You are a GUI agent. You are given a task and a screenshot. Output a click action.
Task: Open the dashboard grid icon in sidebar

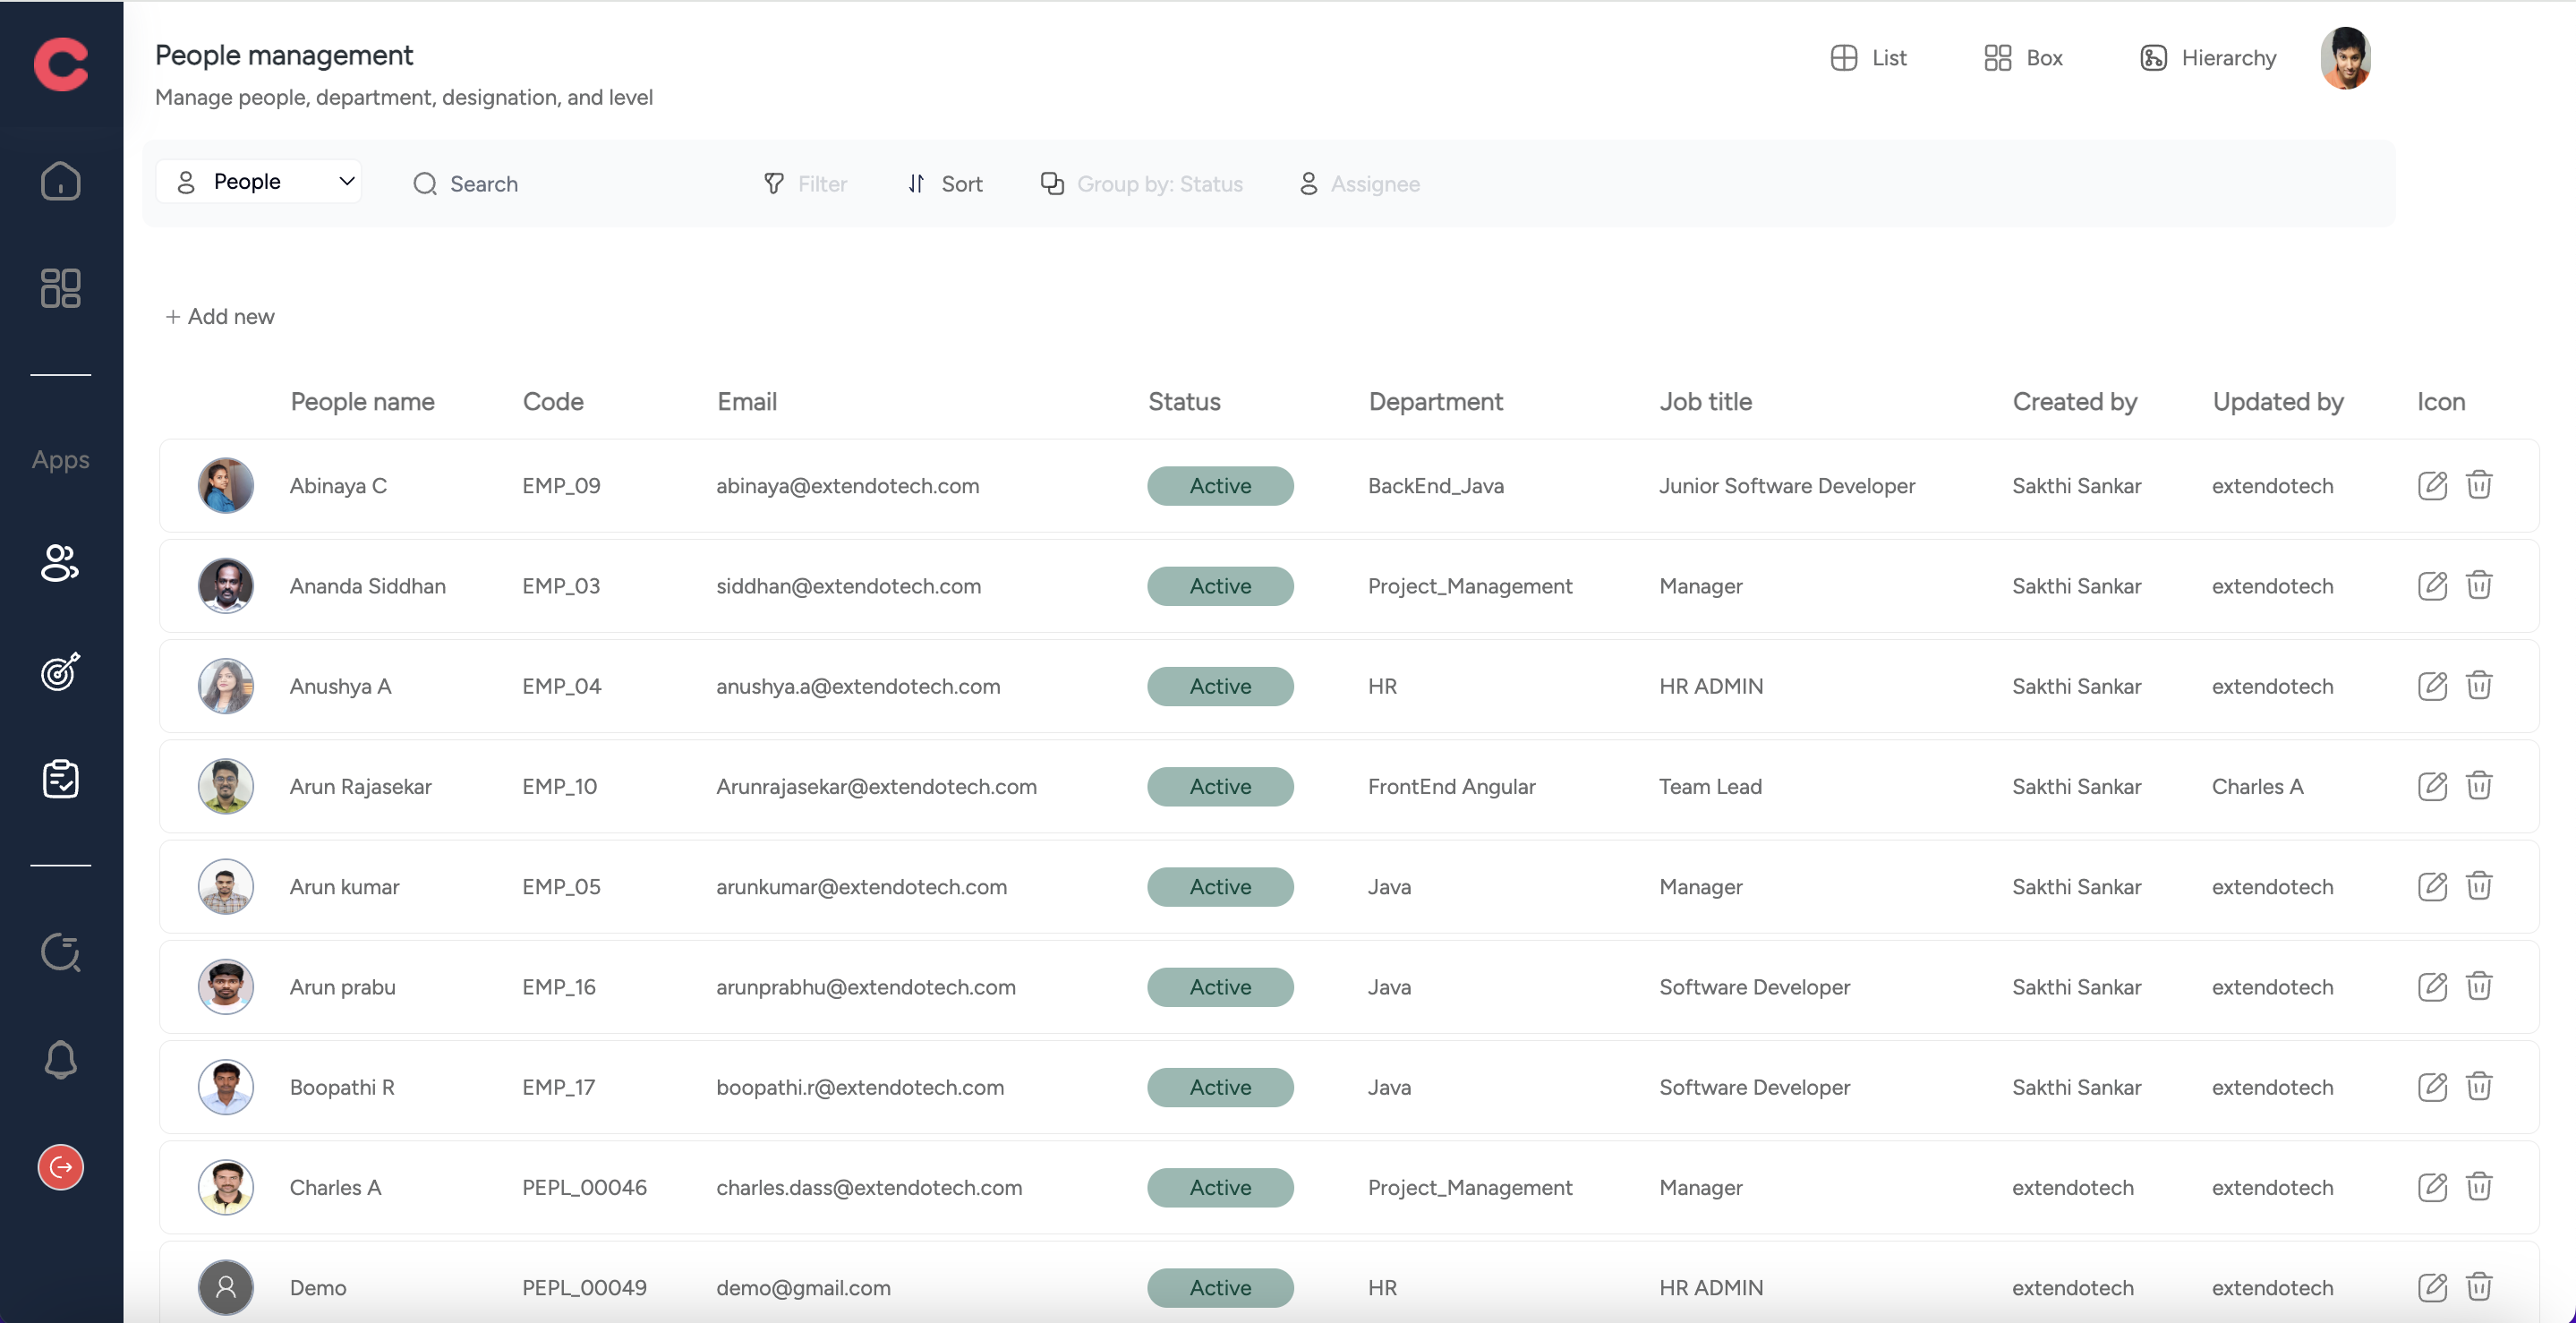60,288
